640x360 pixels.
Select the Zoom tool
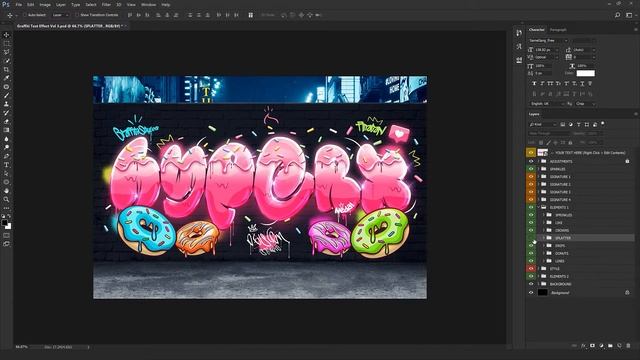pos(6,199)
